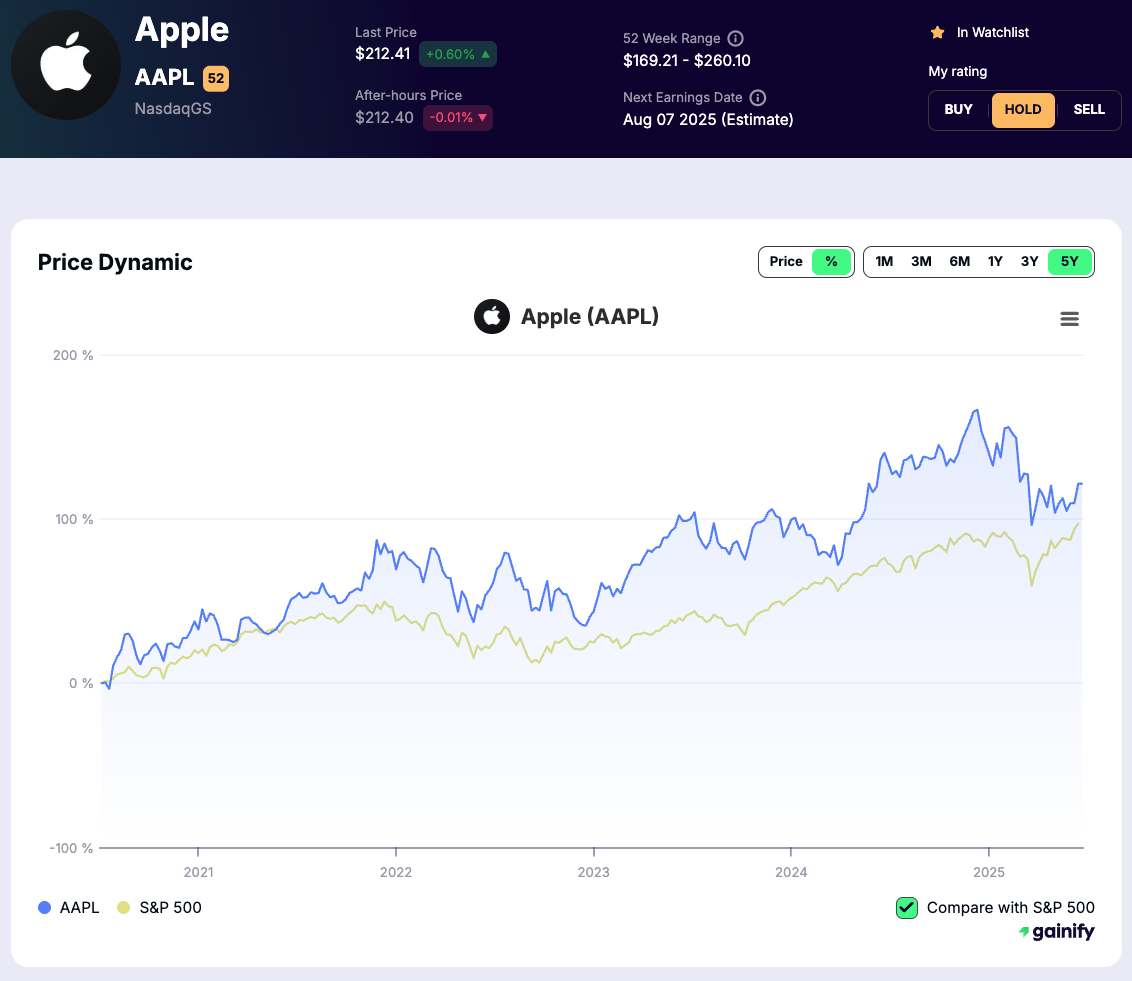Click the AAPL line peak near 2025

pyautogui.click(x=977, y=411)
